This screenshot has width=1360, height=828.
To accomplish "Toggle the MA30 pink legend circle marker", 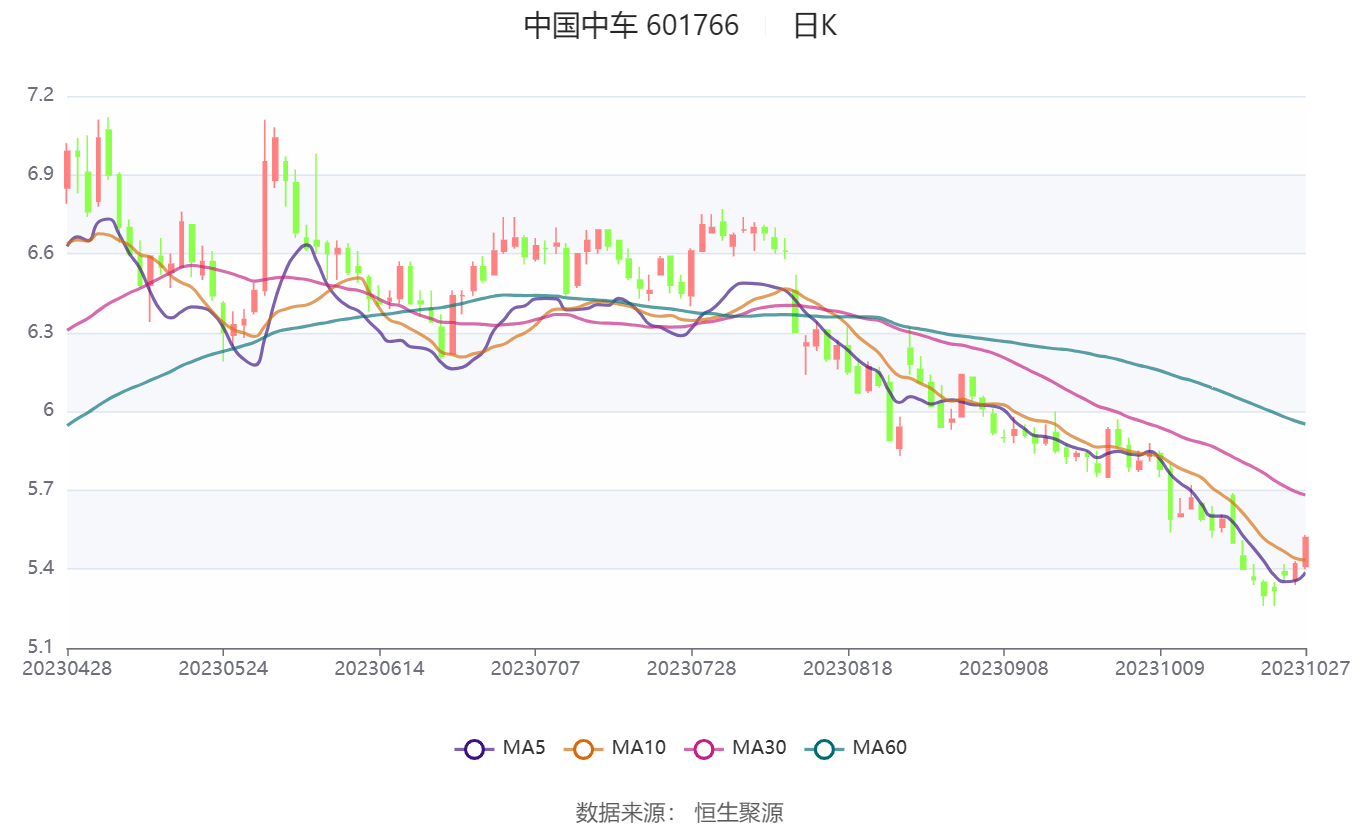I will click(704, 748).
